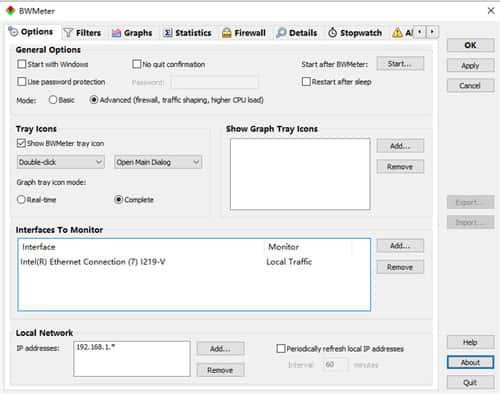Screen dimensions: 500x394
Task: Click the About button
Action: click(x=470, y=362)
